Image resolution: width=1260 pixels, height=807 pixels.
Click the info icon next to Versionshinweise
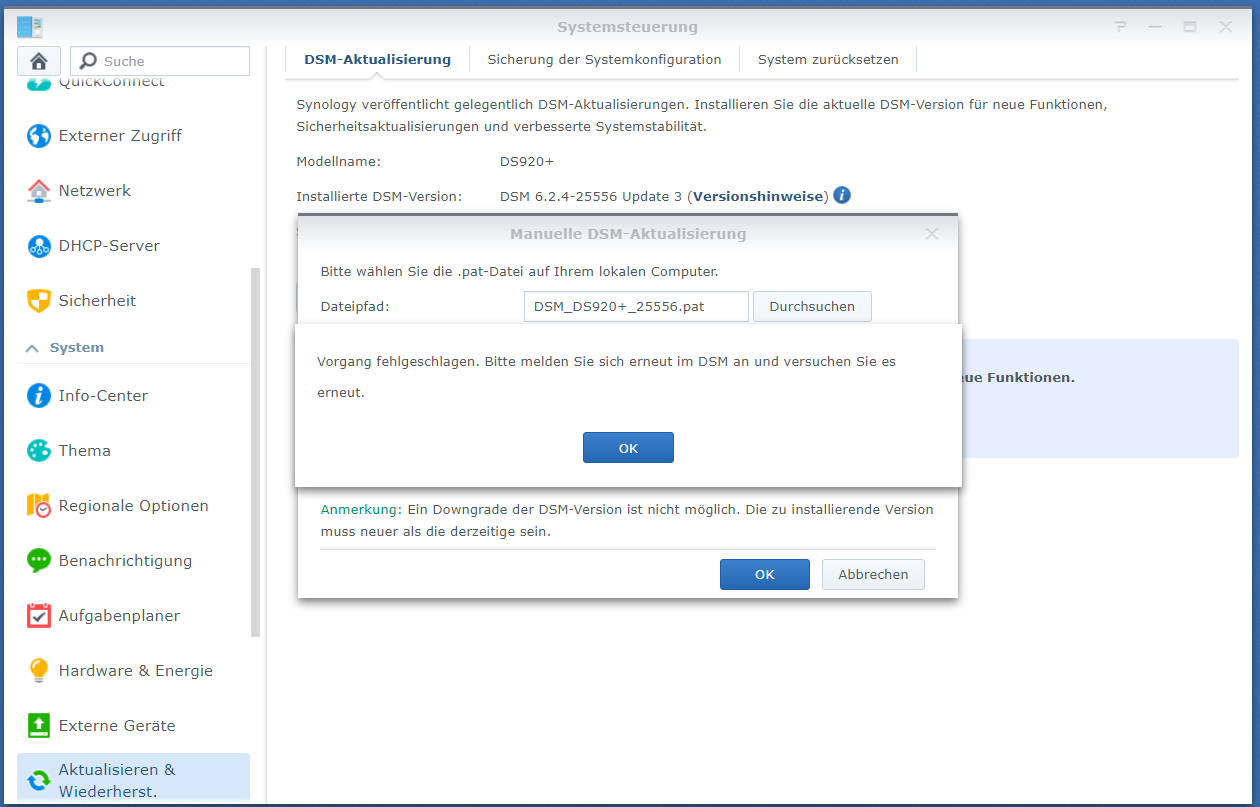pos(842,195)
